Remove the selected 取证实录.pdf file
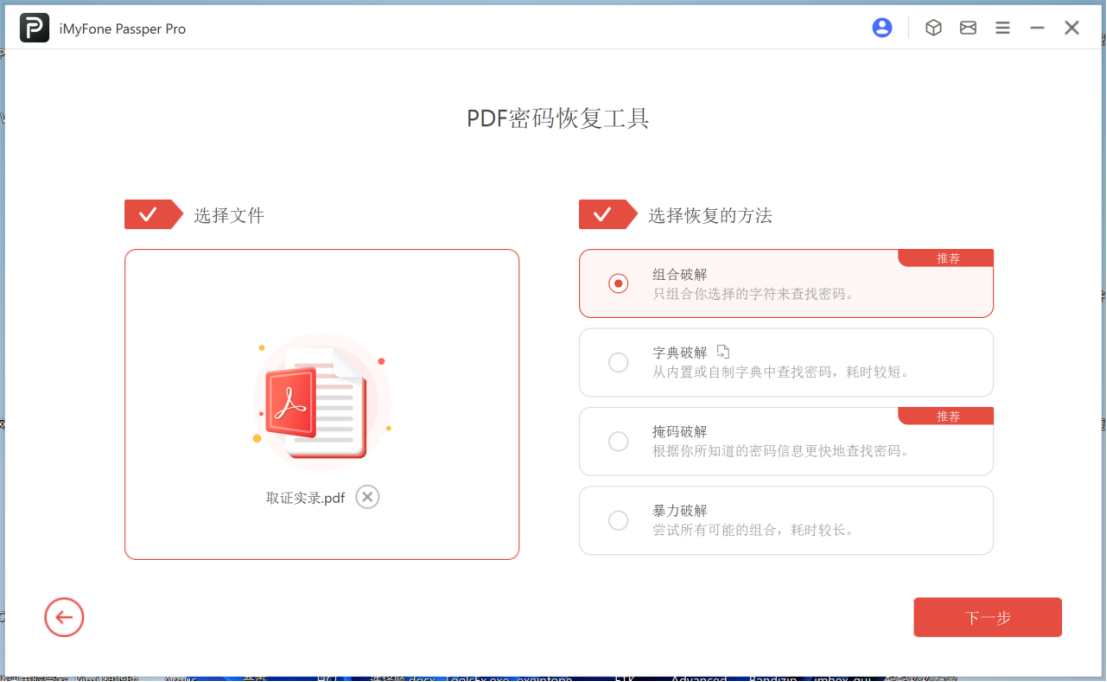 367,497
